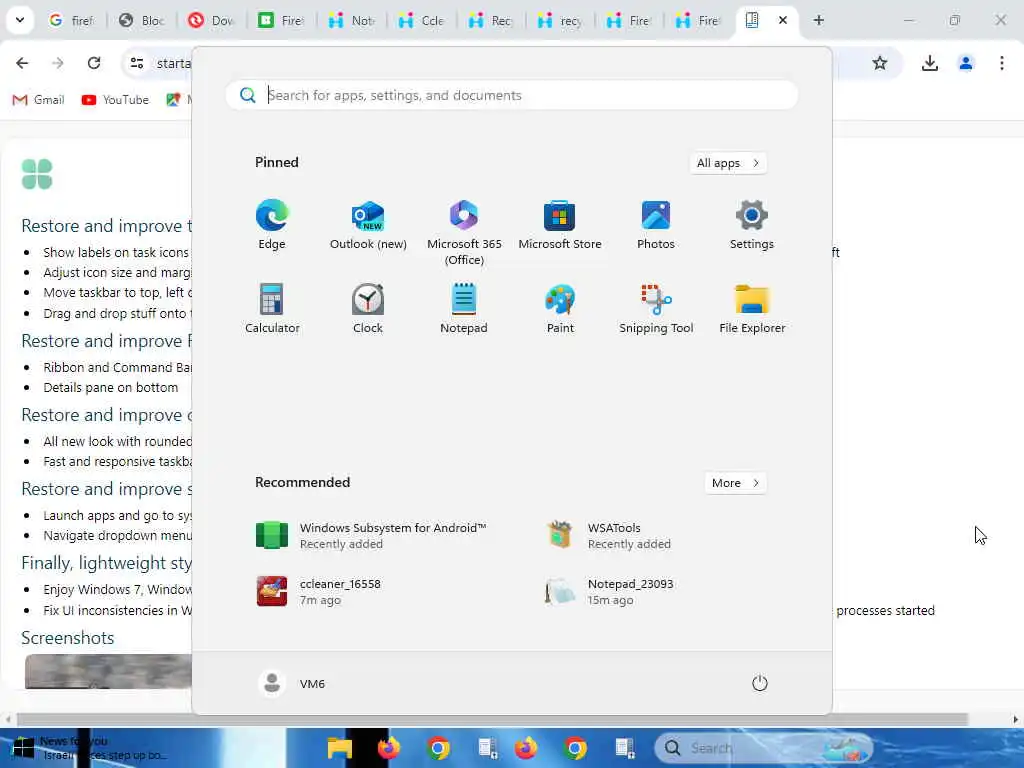Click the taskbar Search box
The image size is (1024, 768).
click(x=763, y=748)
